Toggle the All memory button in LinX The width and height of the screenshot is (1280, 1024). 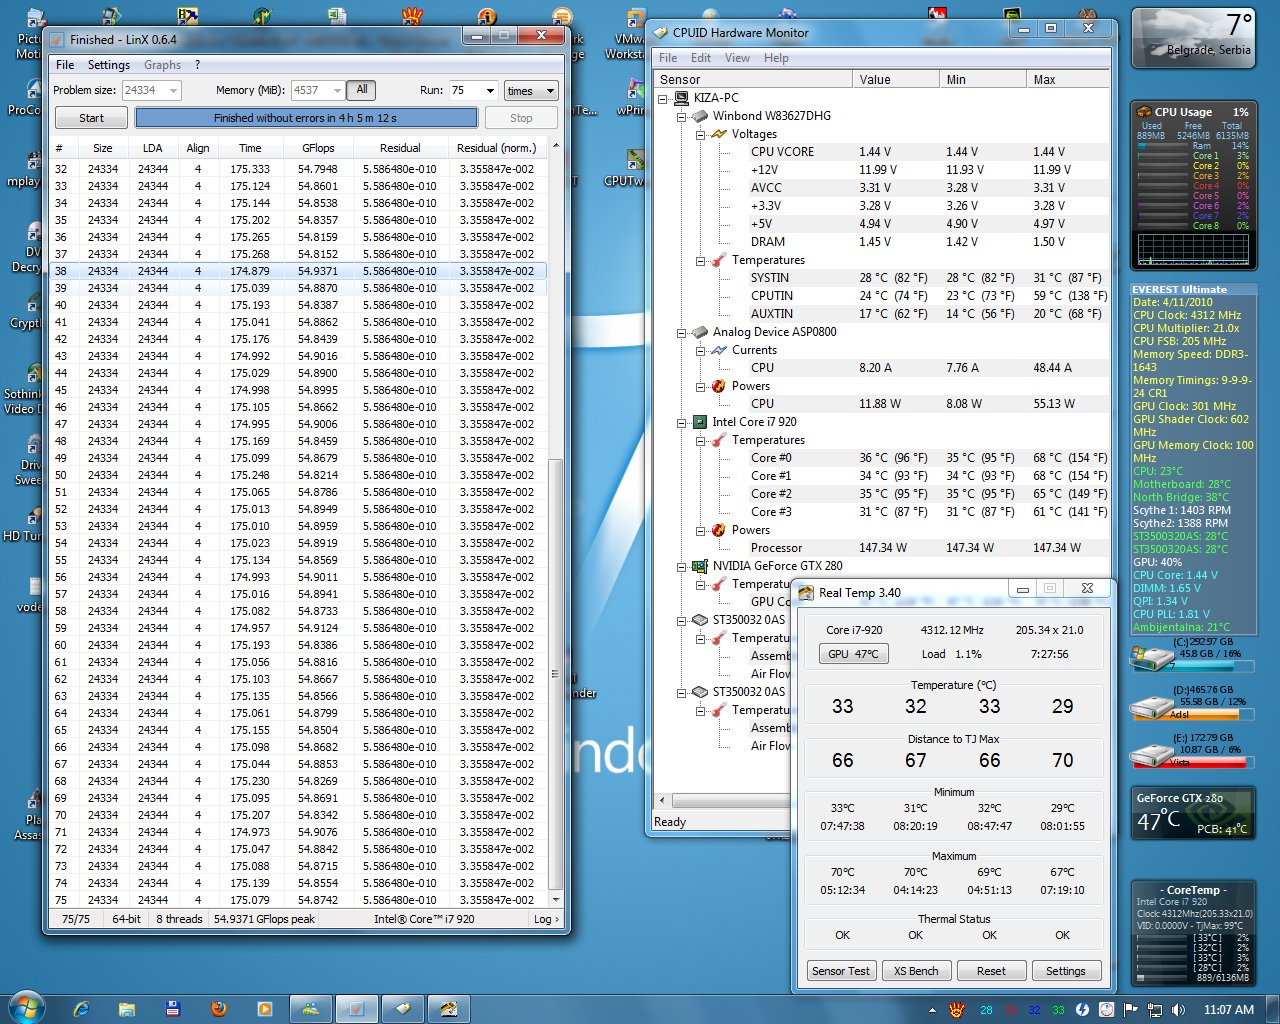click(x=362, y=90)
